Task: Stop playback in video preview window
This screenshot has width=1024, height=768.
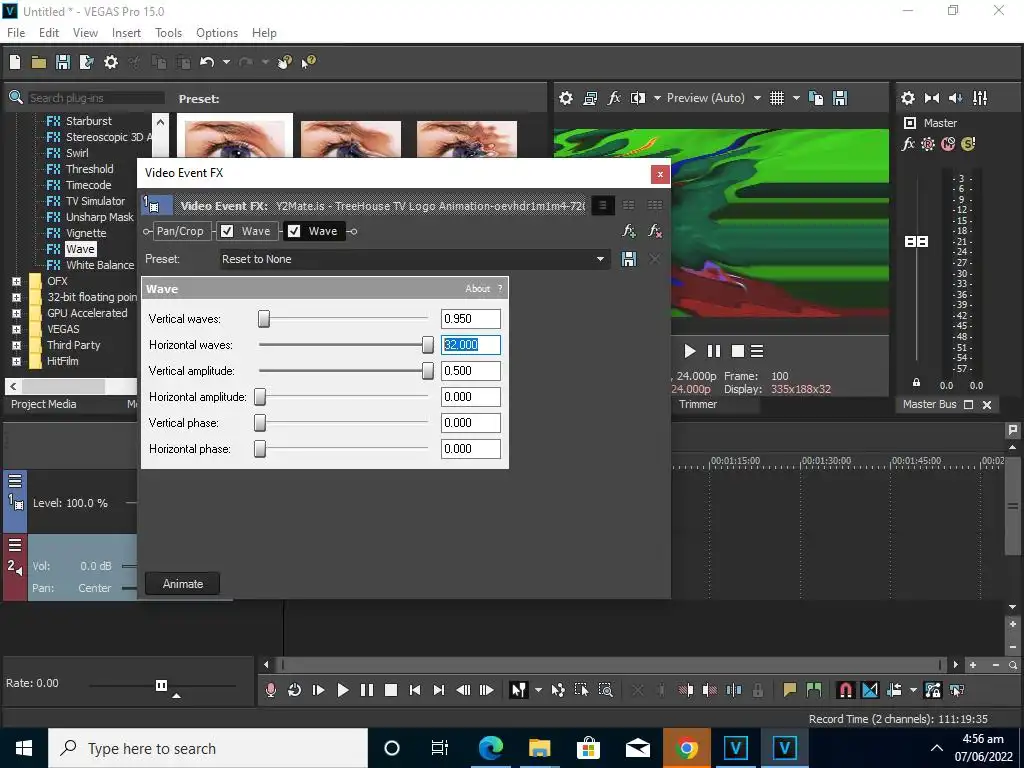Action: 737,351
